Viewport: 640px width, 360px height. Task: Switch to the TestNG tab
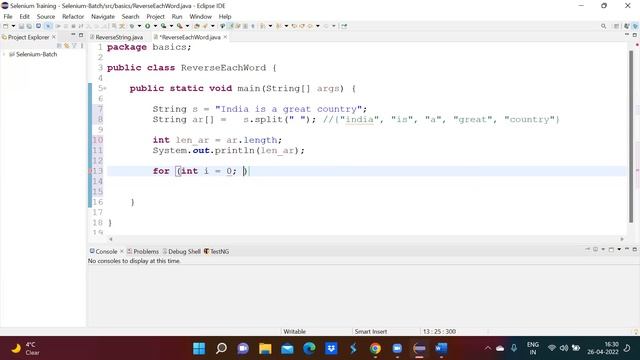(216, 251)
